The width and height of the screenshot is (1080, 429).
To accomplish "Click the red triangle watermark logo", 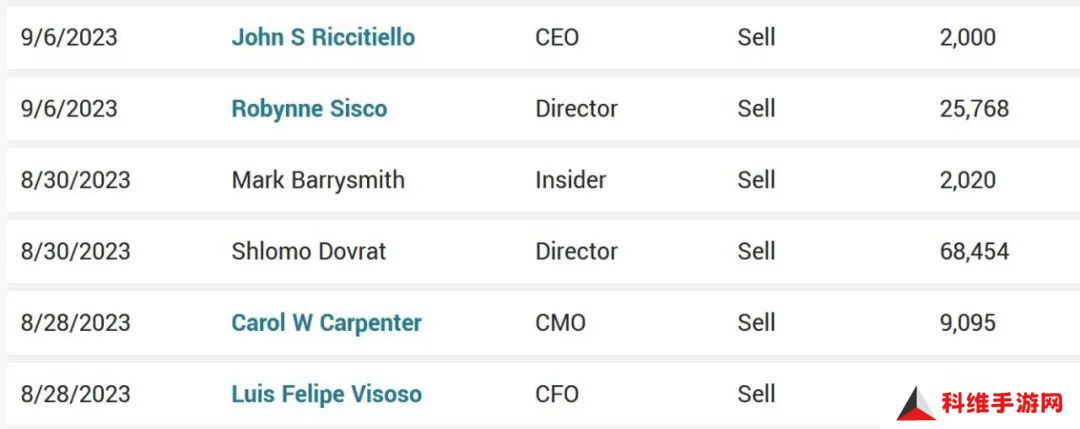I will 915,404.
